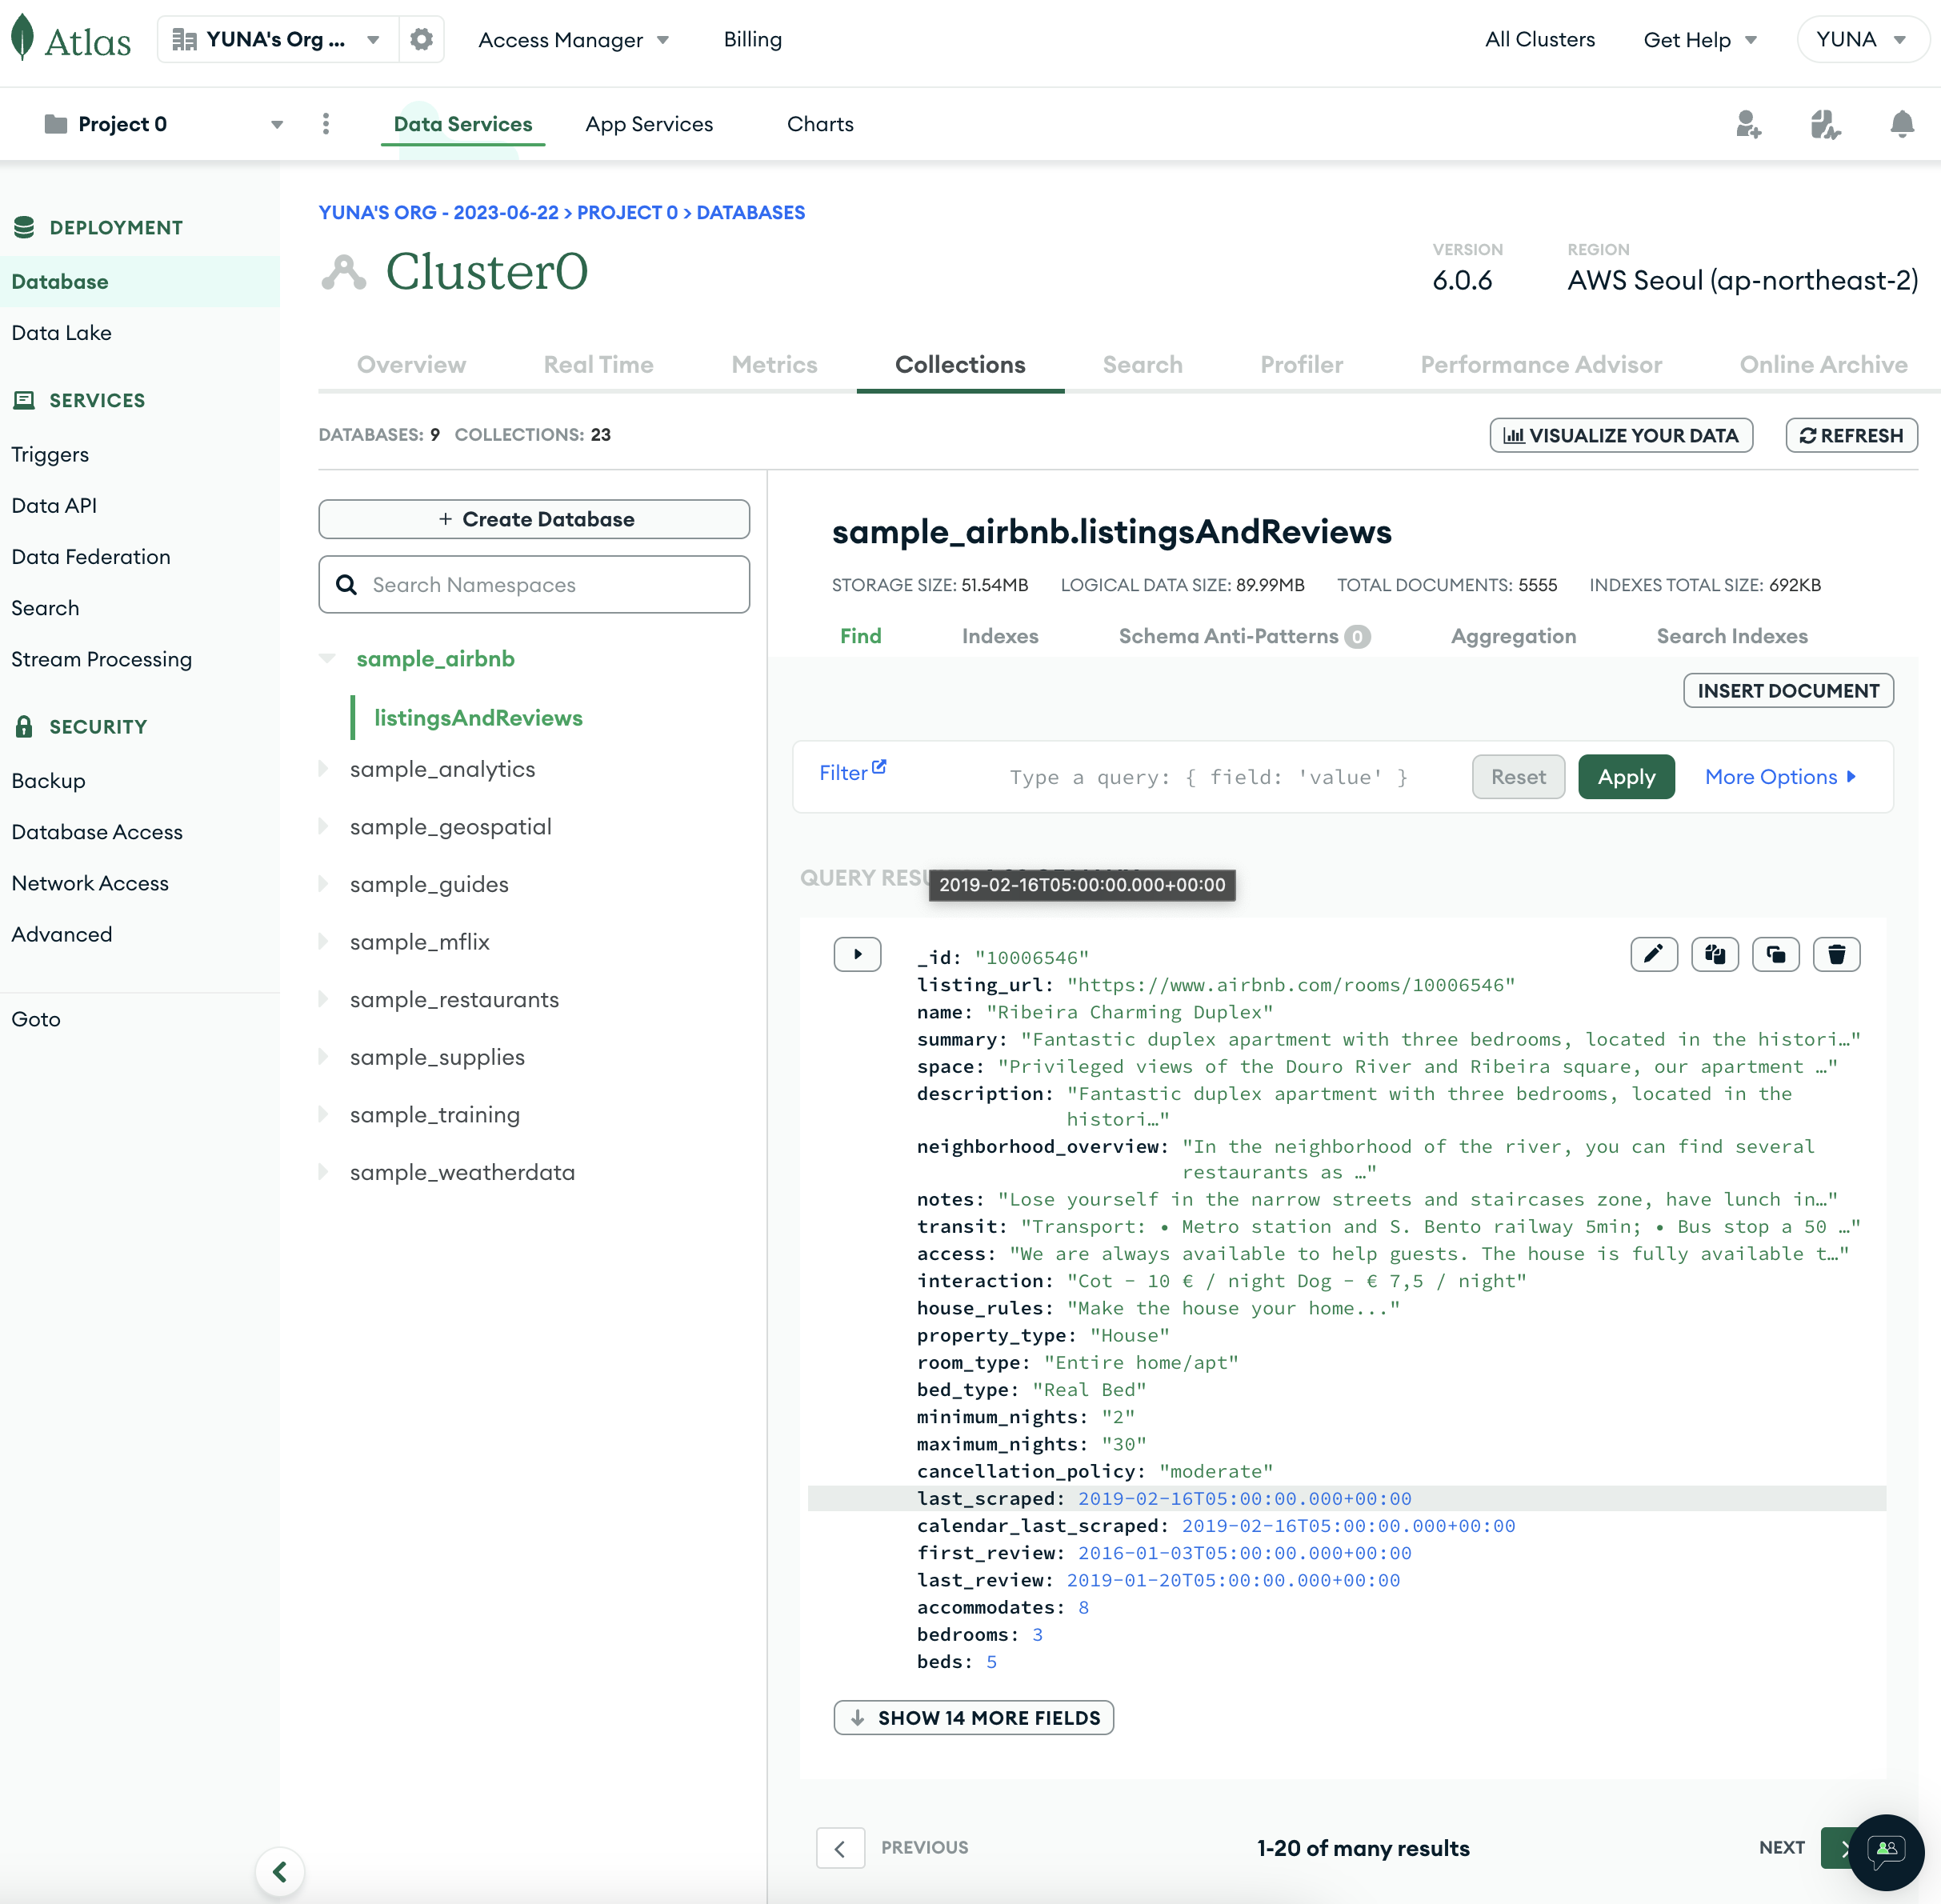The height and width of the screenshot is (1904, 1941).
Task: Click the Insert Document button
Action: [1788, 691]
